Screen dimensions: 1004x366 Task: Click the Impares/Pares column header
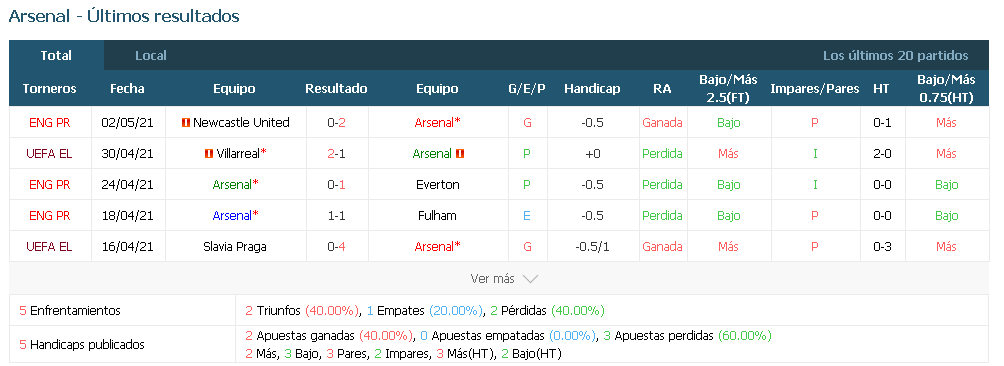(x=814, y=89)
